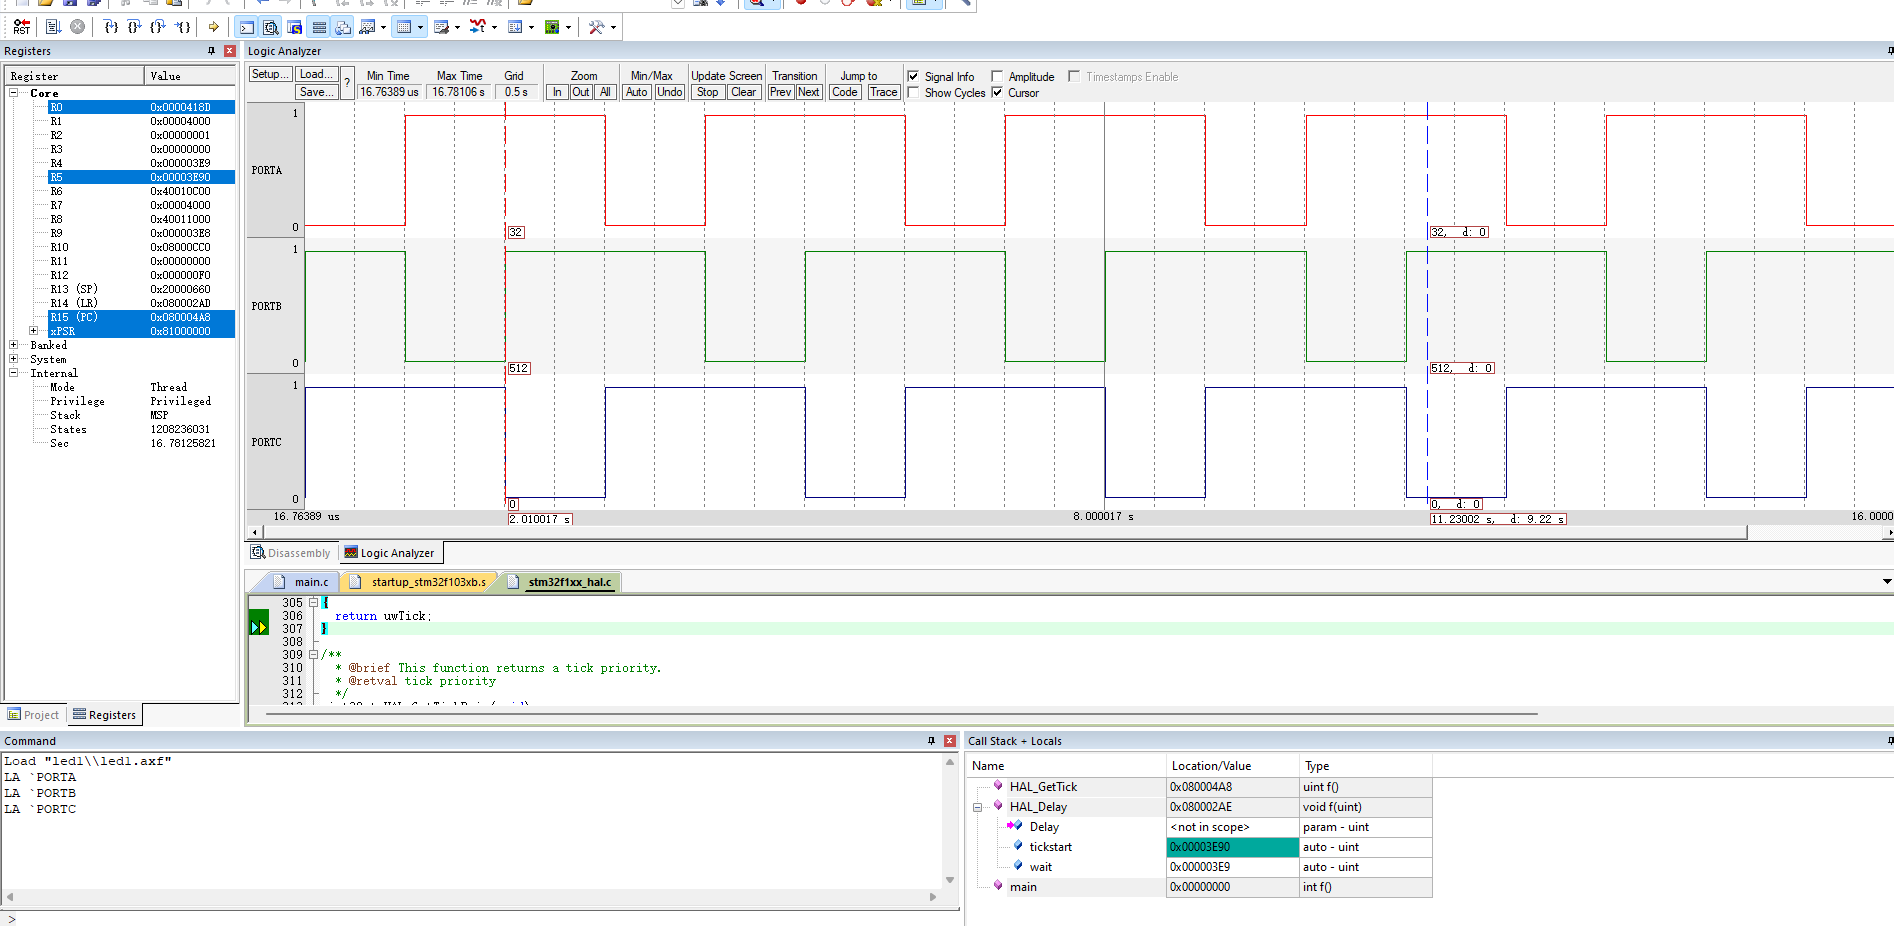
Task: Toggle the Registers Window toolbar icon
Action: pos(319,27)
